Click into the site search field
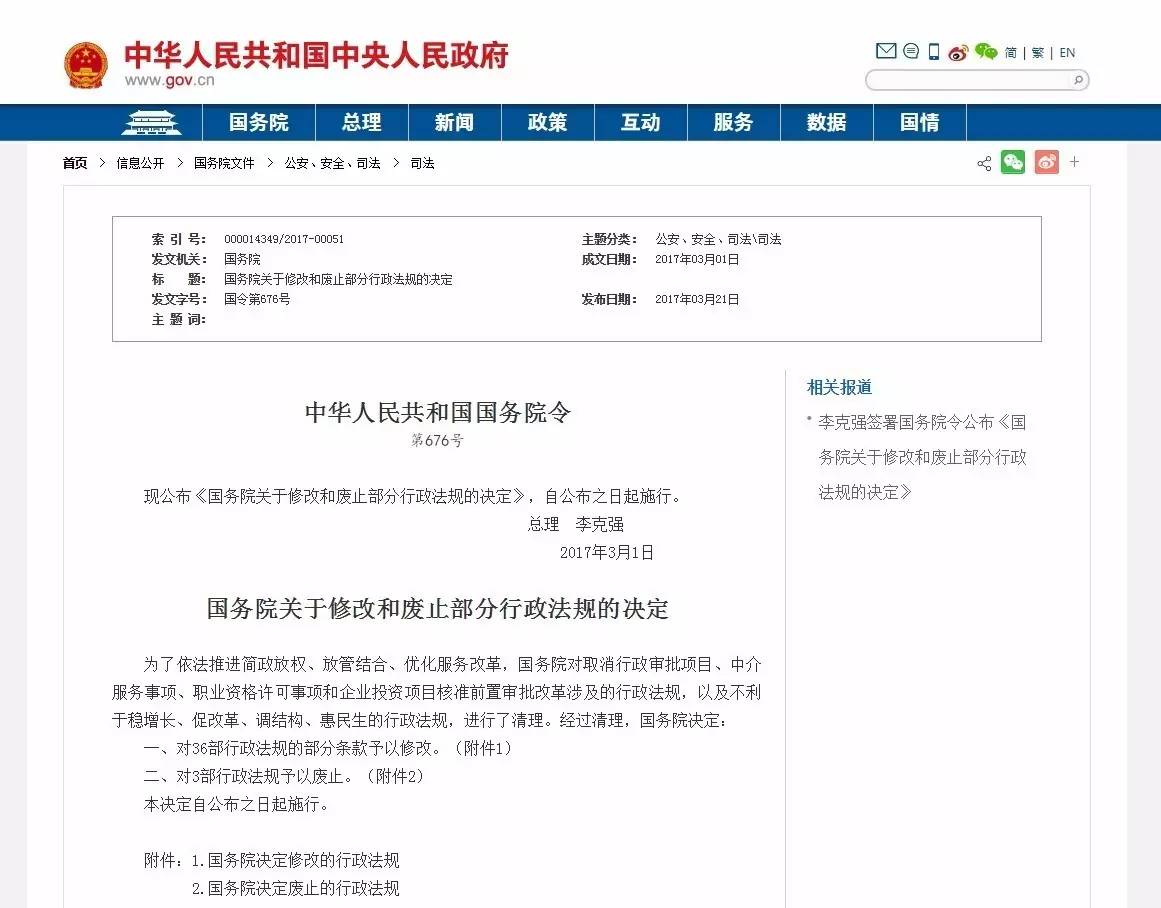The width and height of the screenshot is (1161, 908). pos(967,80)
